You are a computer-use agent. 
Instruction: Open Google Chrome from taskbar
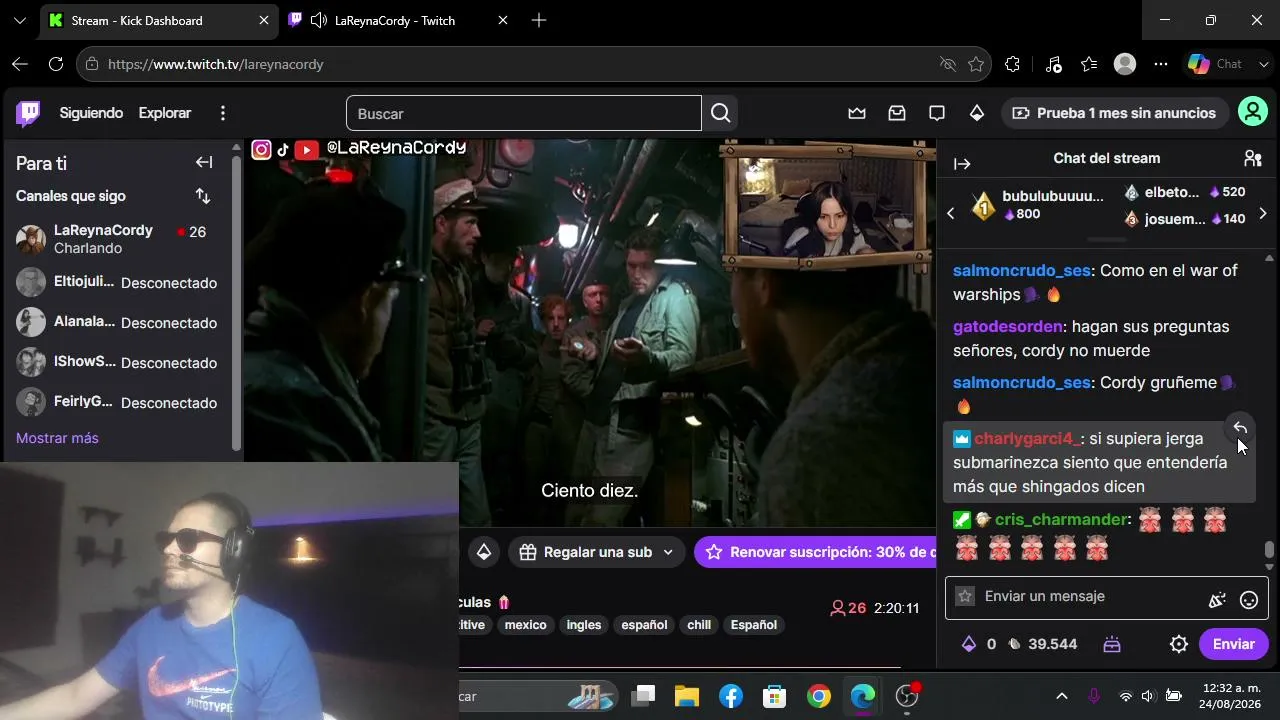point(819,696)
